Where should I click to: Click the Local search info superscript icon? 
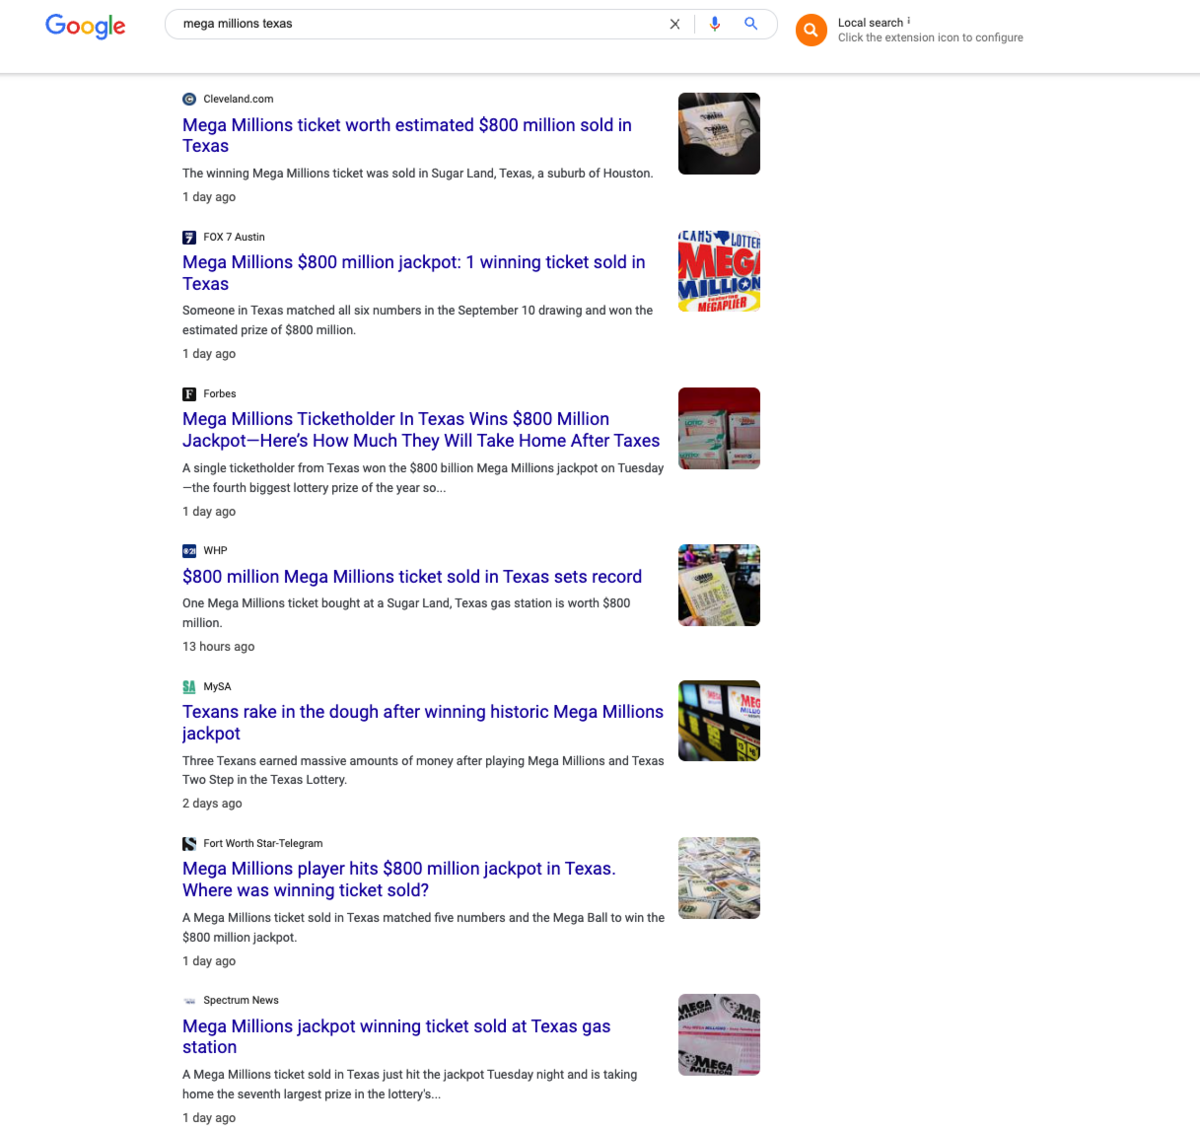click(x=908, y=20)
